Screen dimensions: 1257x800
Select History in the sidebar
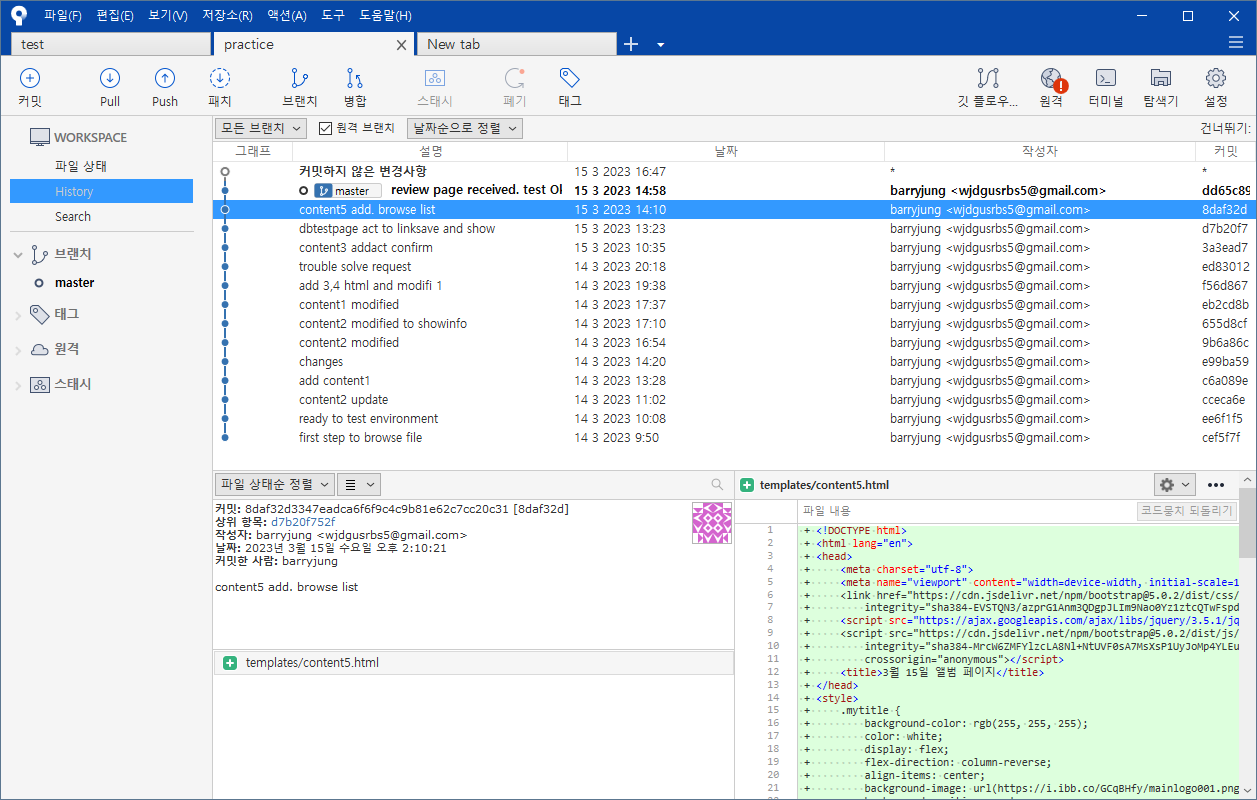(x=101, y=191)
